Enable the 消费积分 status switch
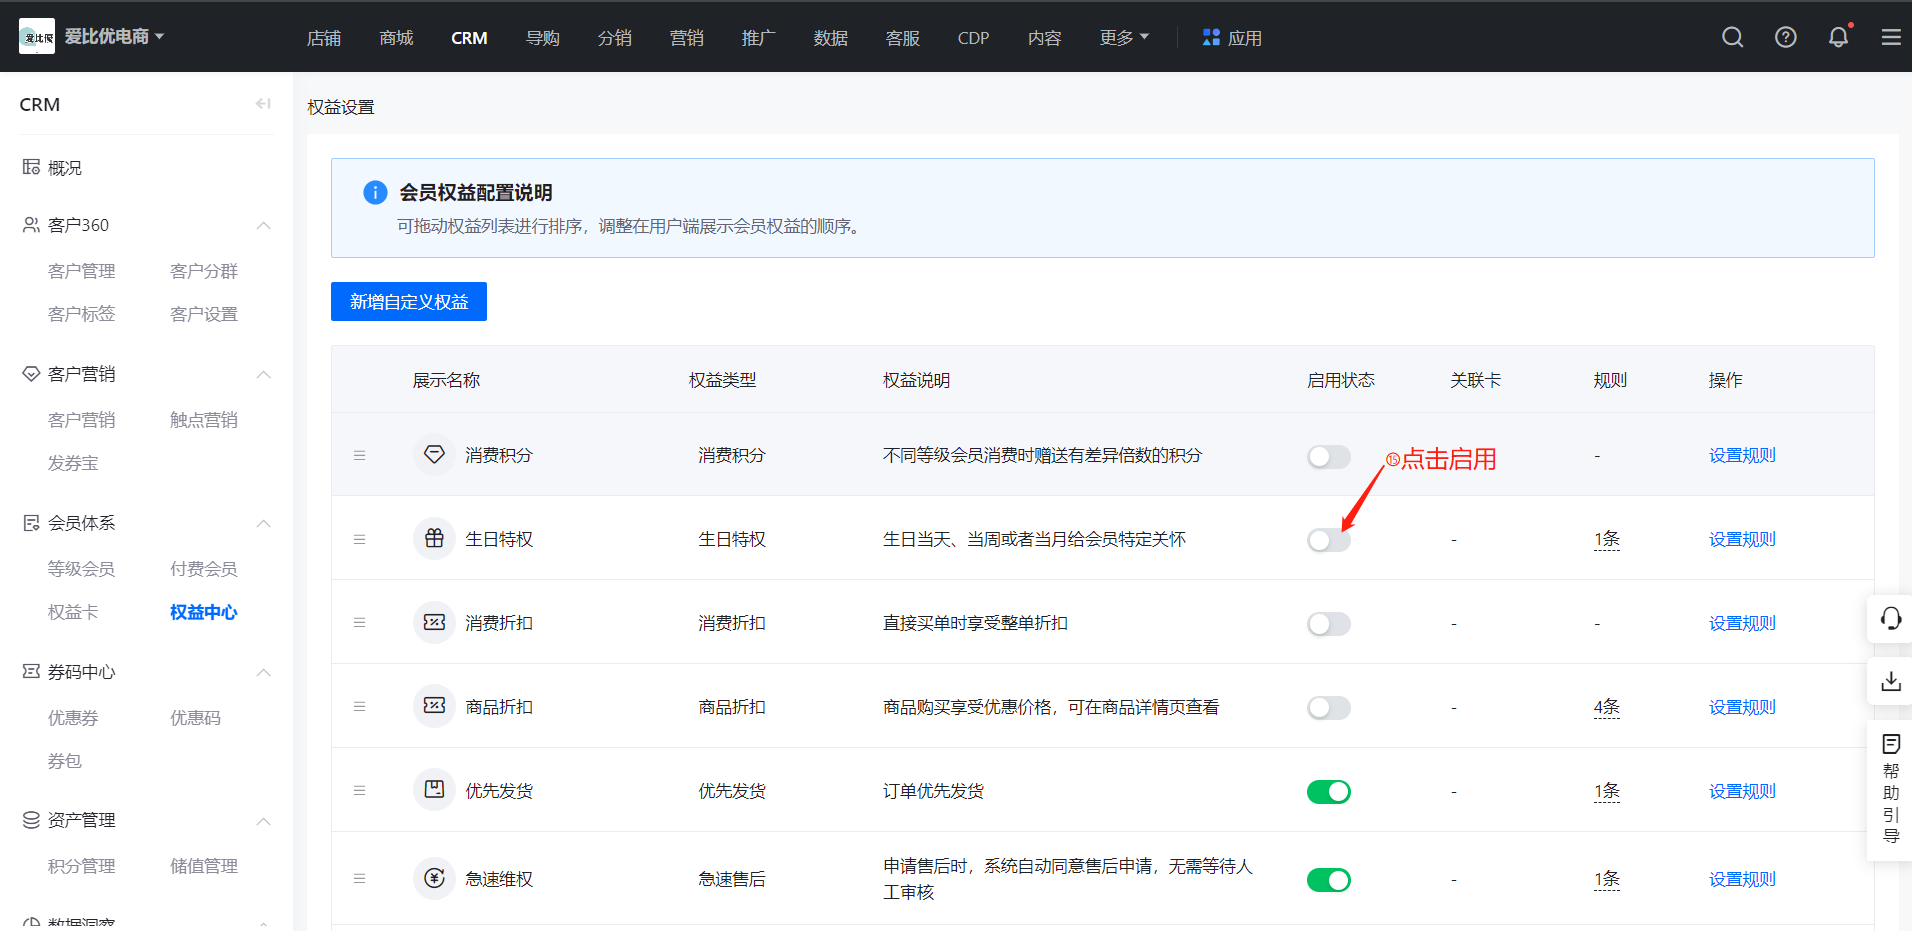 tap(1328, 456)
